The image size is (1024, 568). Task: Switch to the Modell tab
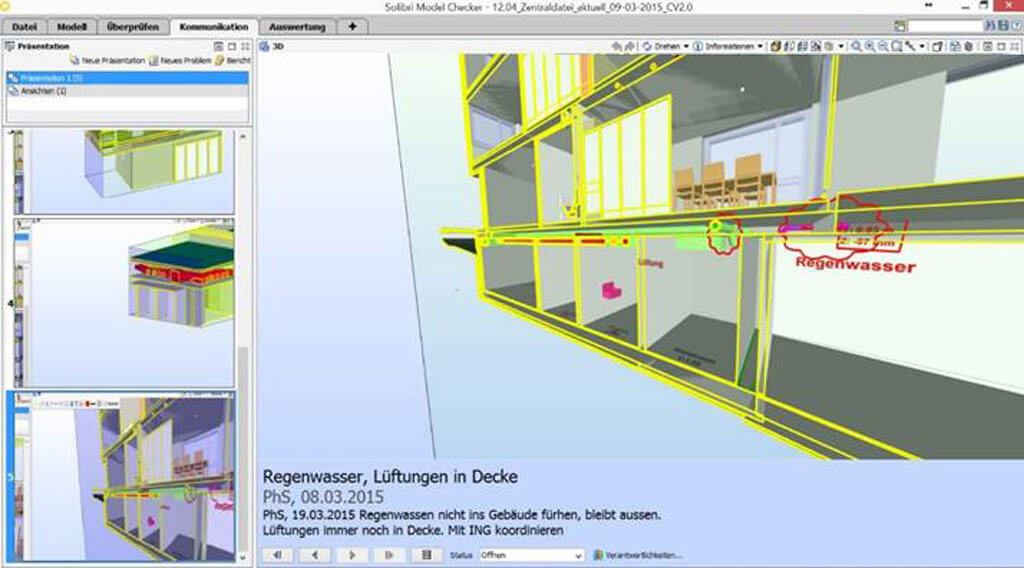[71, 27]
